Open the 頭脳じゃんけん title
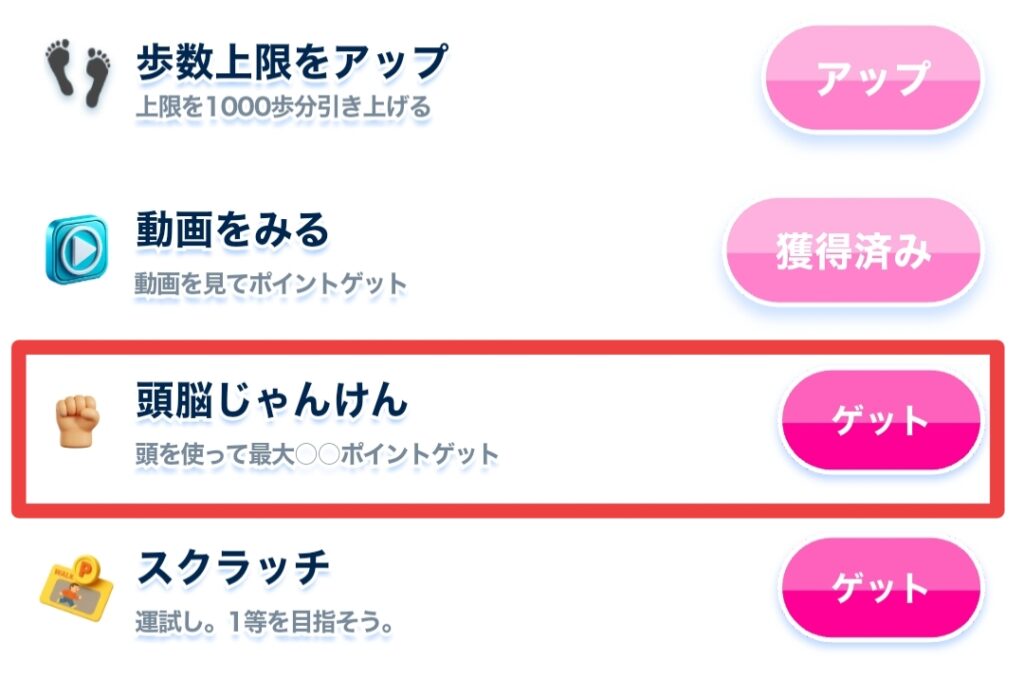 click(x=272, y=400)
